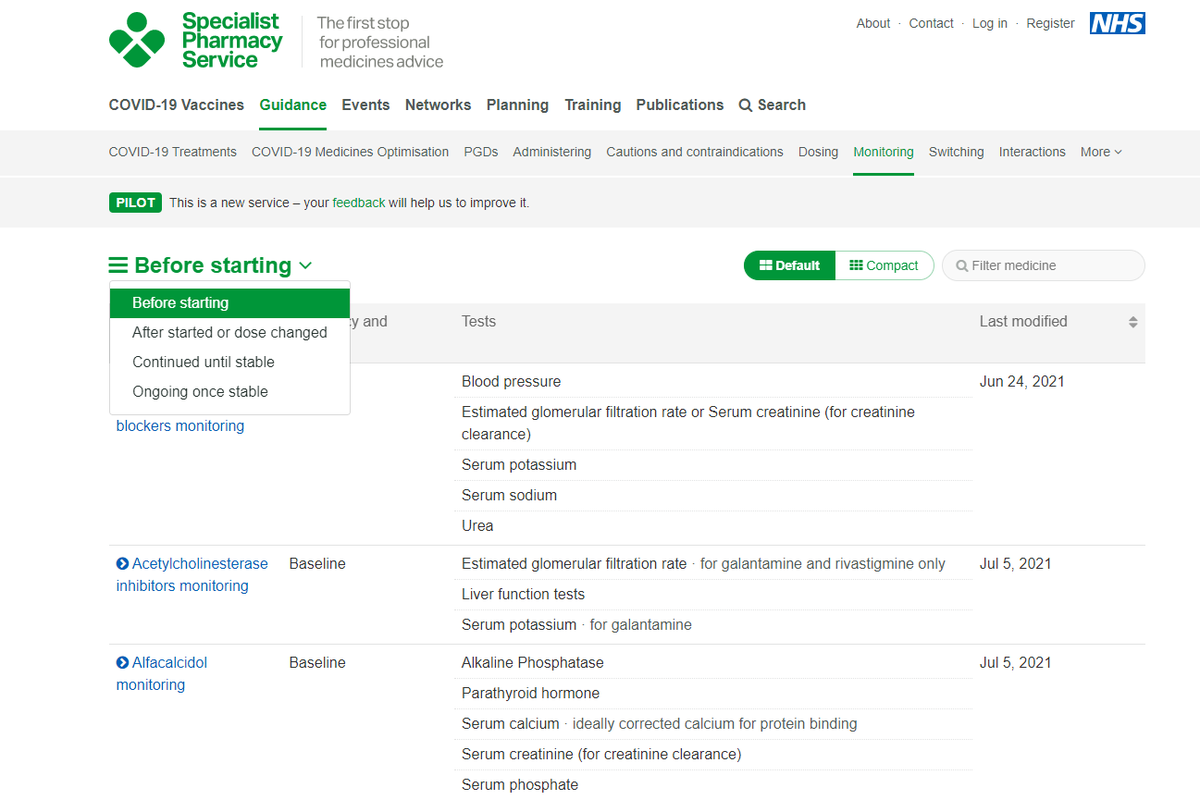The height and width of the screenshot is (800, 1200).
Task: Open COVID-19 Treatments guidance
Action: [173, 152]
